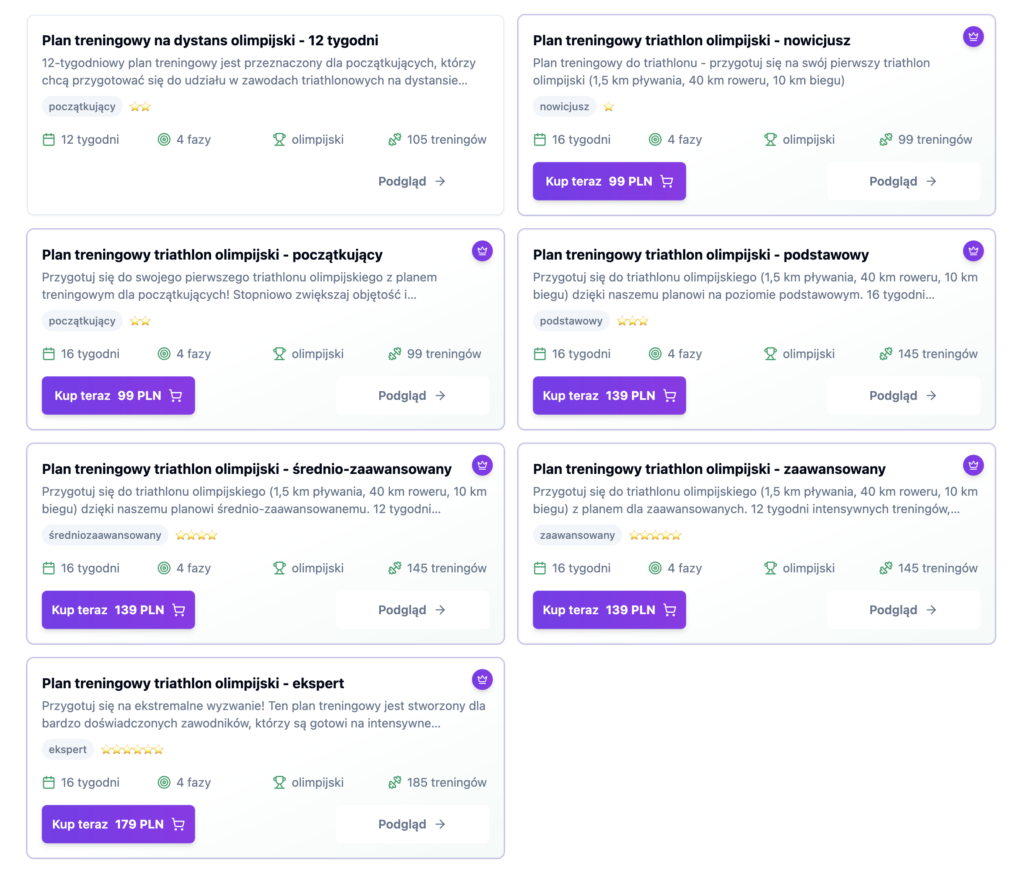
Task: Select the 'średniozaawansowany' level tag
Action: pos(105,536)
